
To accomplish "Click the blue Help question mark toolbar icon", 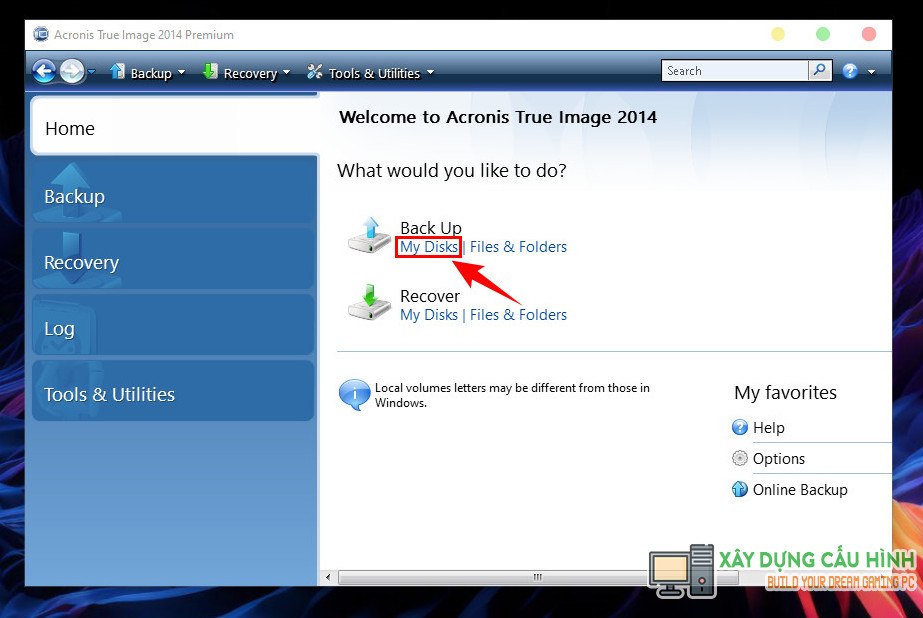I will (x=849, y=71).
